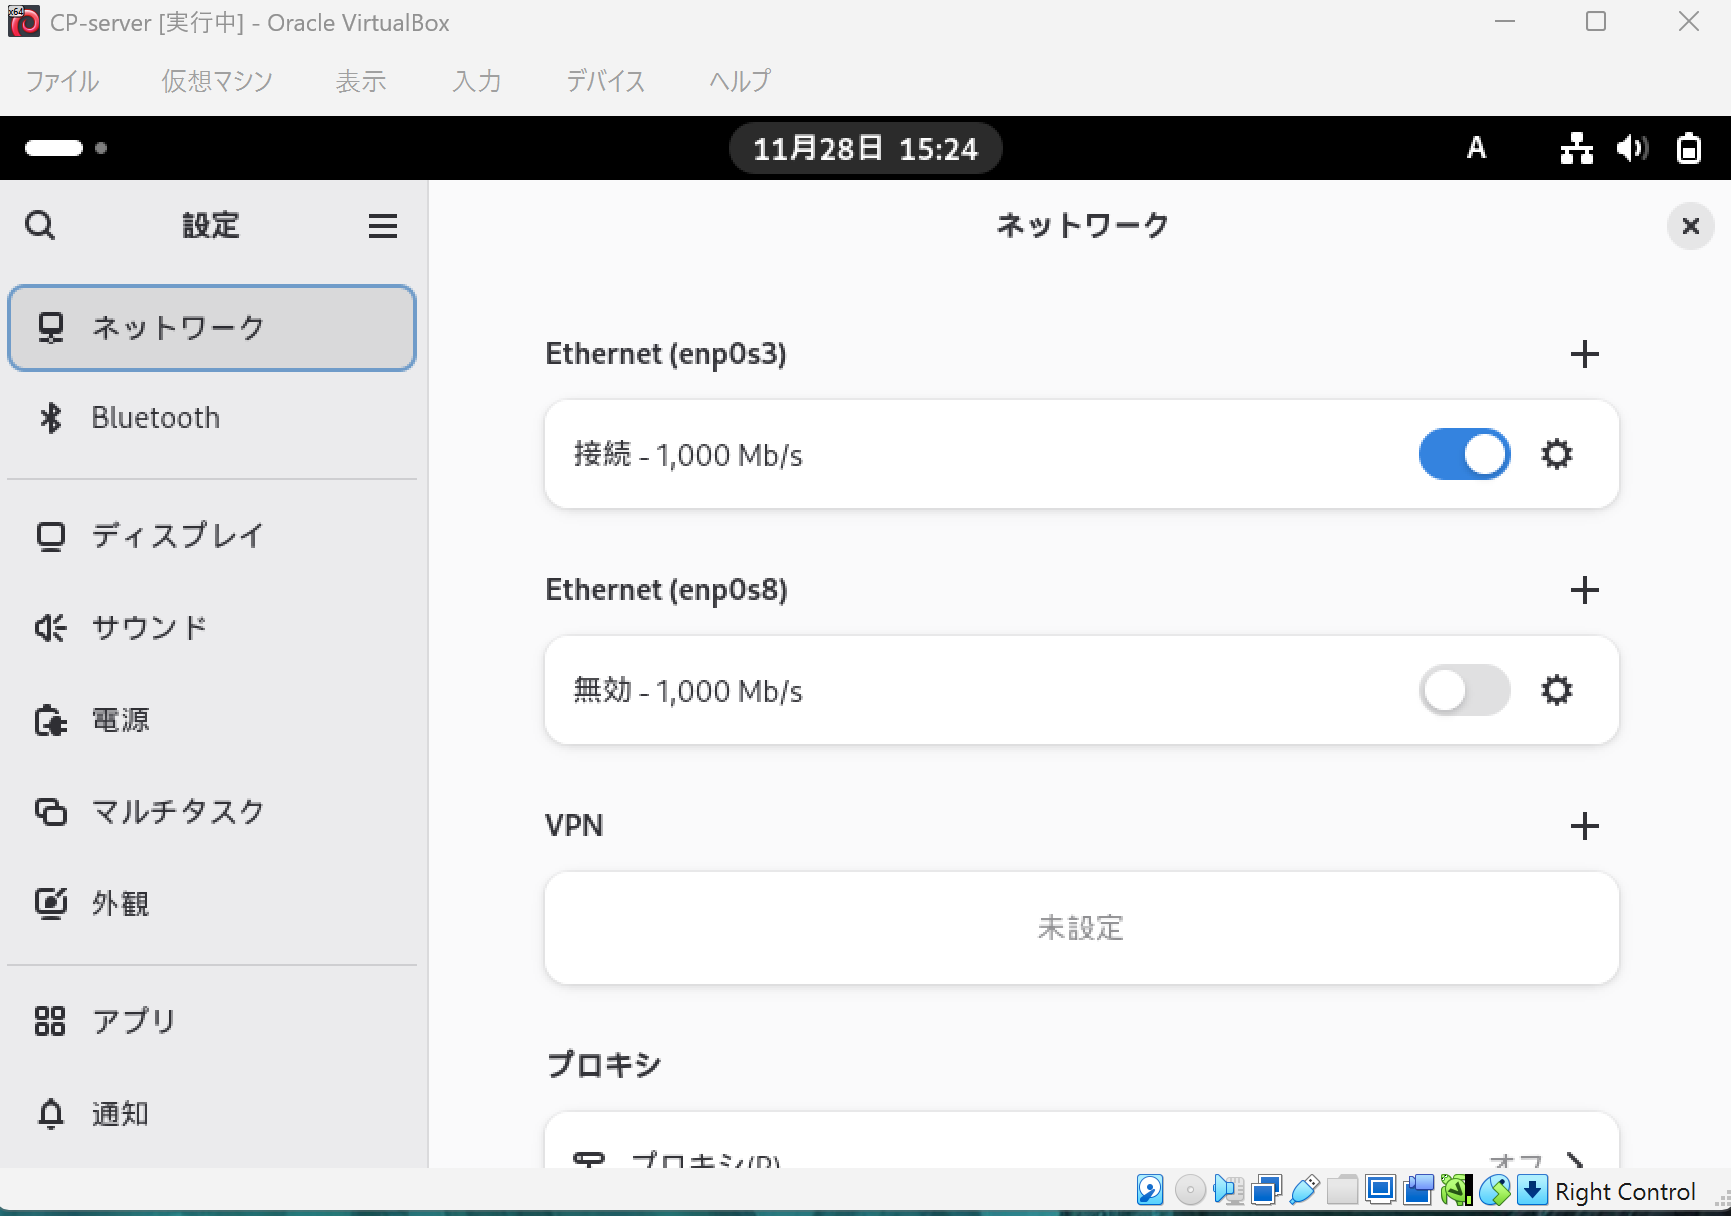
Task: Open the ヘルプ menu
Action: coord(740,81)
